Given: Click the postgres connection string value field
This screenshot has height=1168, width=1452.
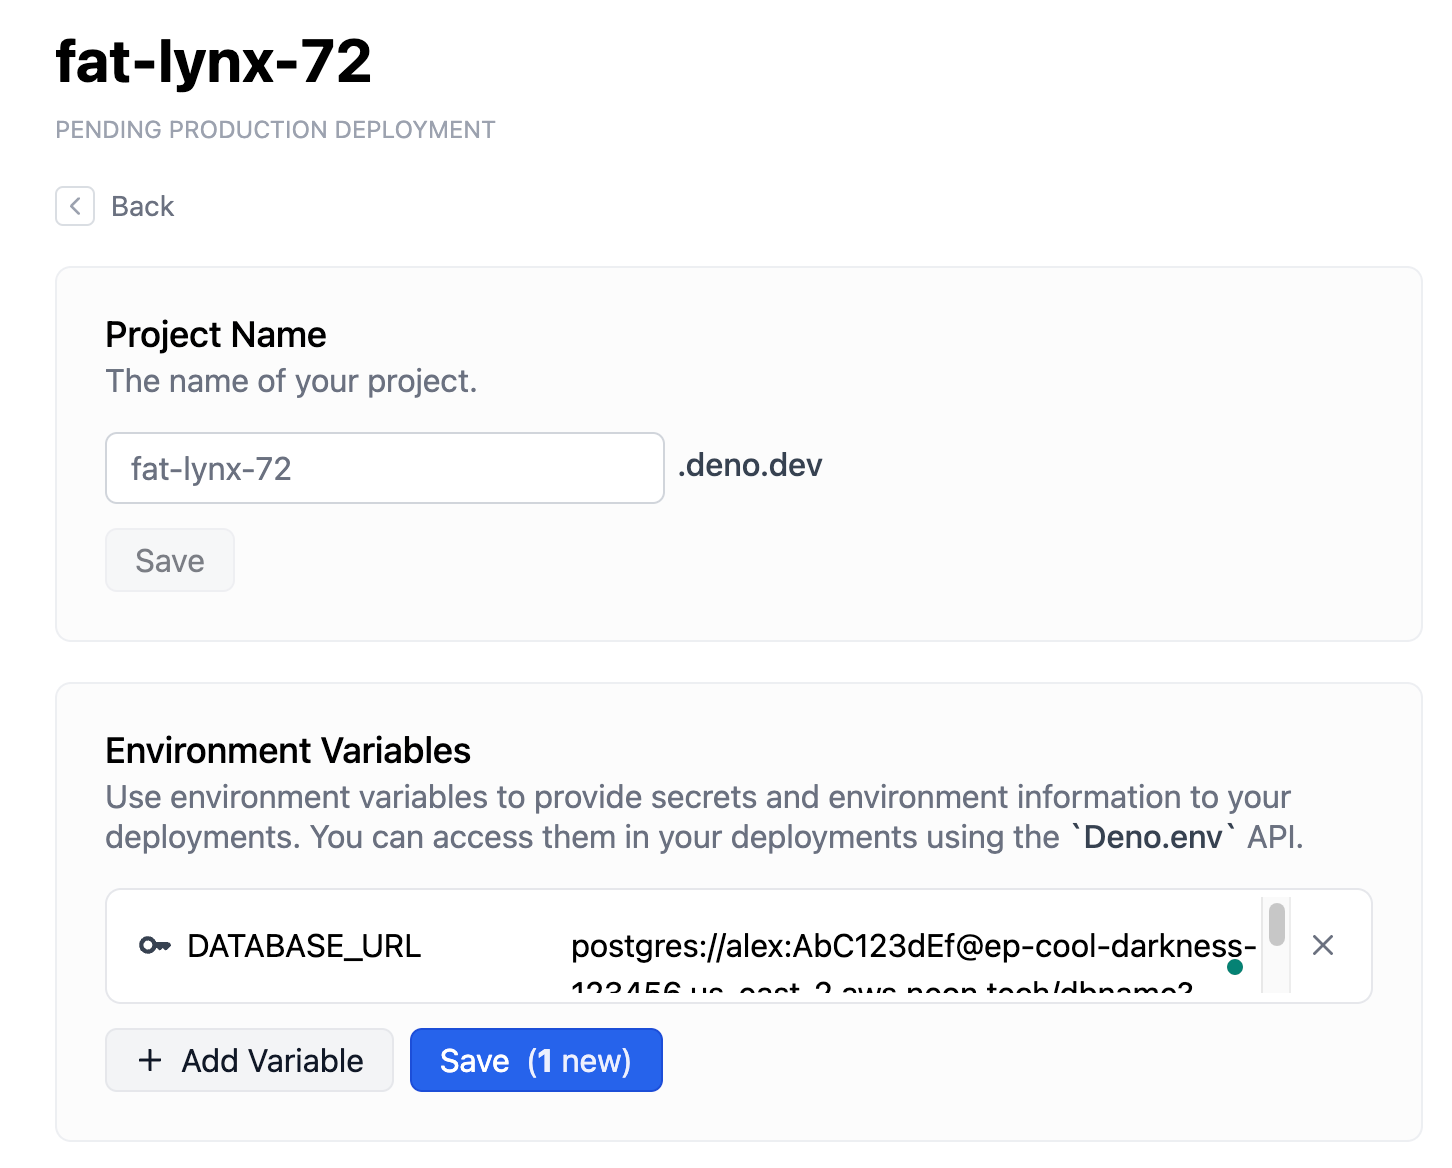Looking at the screenshot, I should pyautogui.click(x=900, y=946).
